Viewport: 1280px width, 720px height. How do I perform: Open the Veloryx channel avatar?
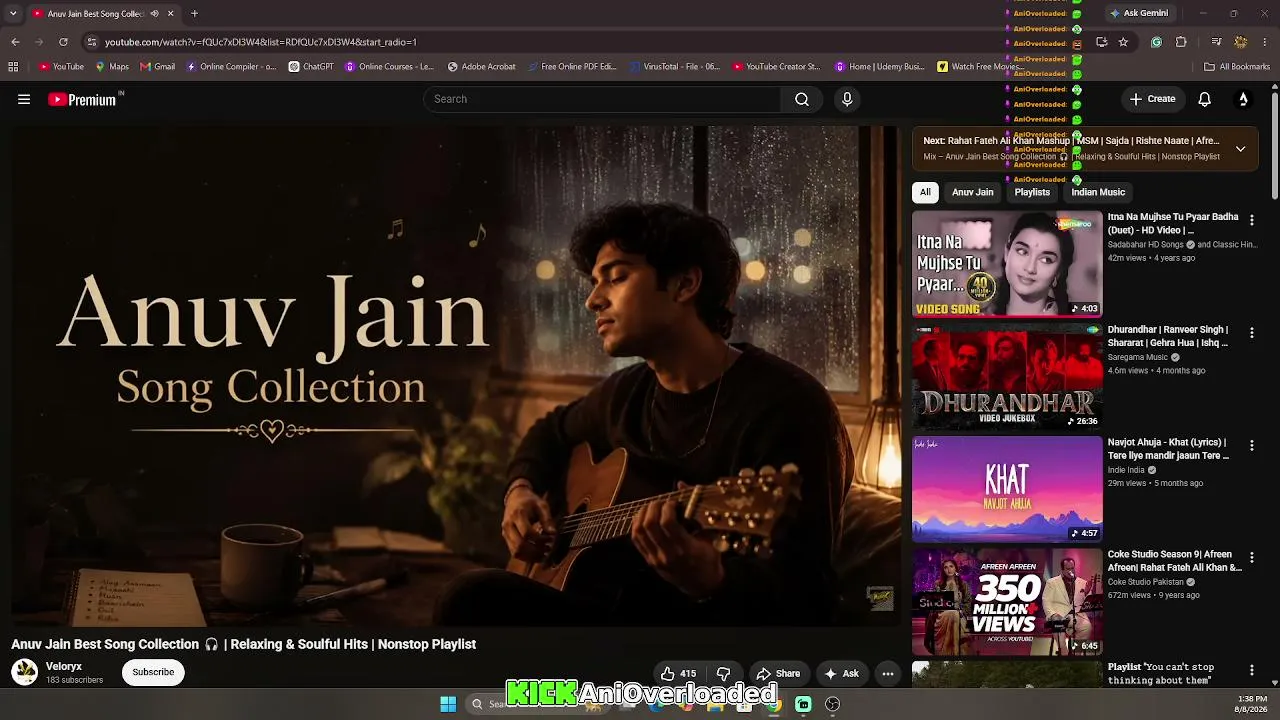(25, 672)
